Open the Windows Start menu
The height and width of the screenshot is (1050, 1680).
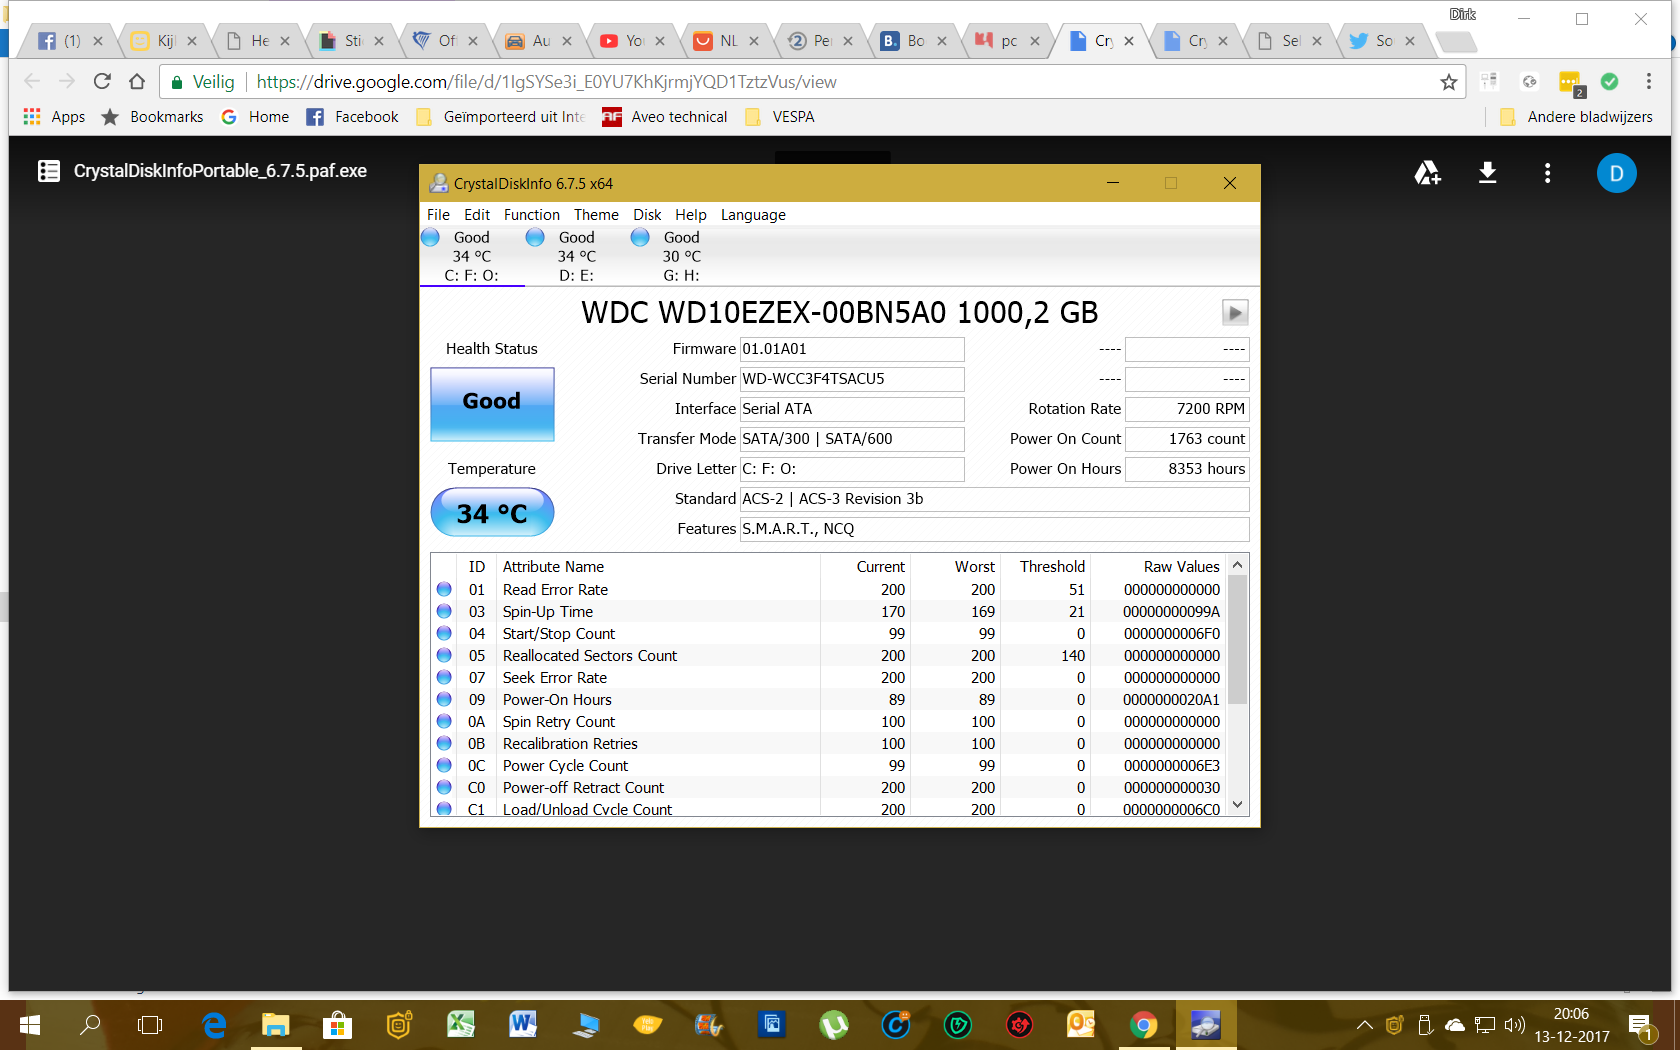click(x=29, y=1025)
